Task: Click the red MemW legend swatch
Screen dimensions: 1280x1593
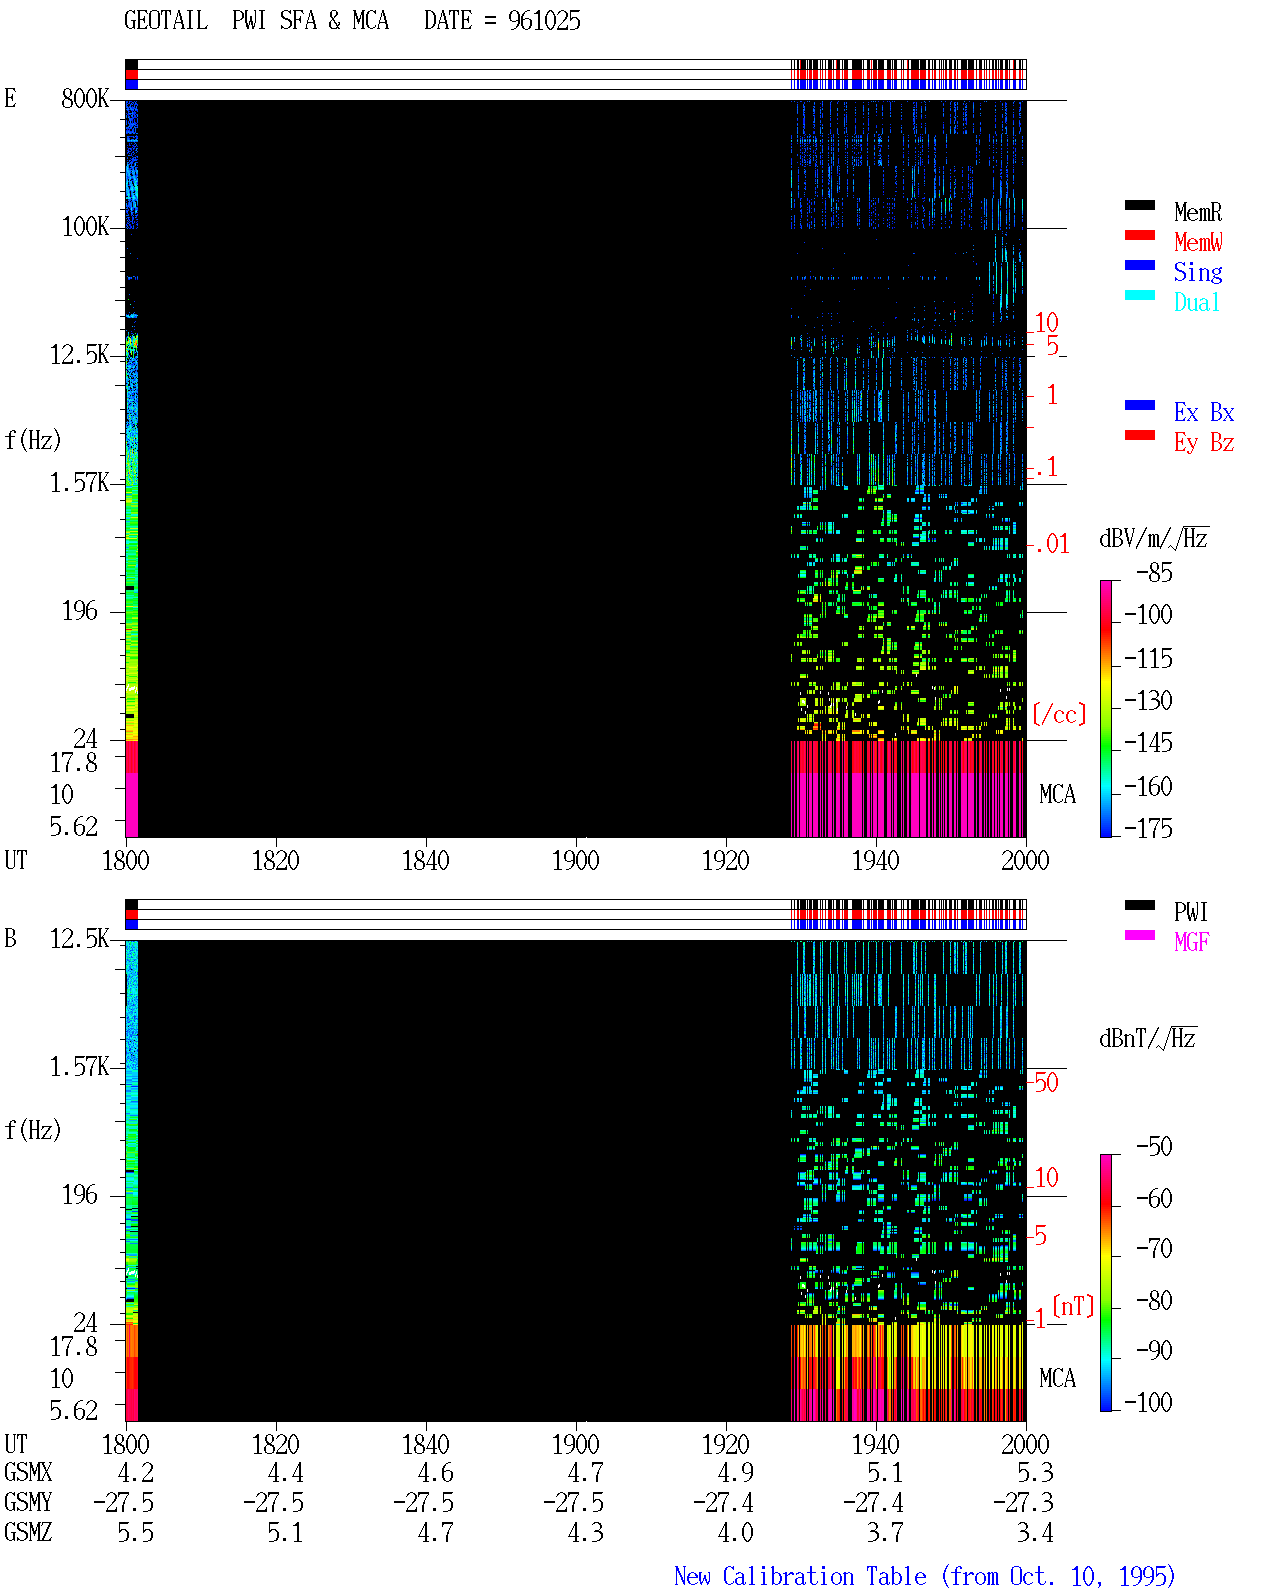Action: click(1140, 235)
